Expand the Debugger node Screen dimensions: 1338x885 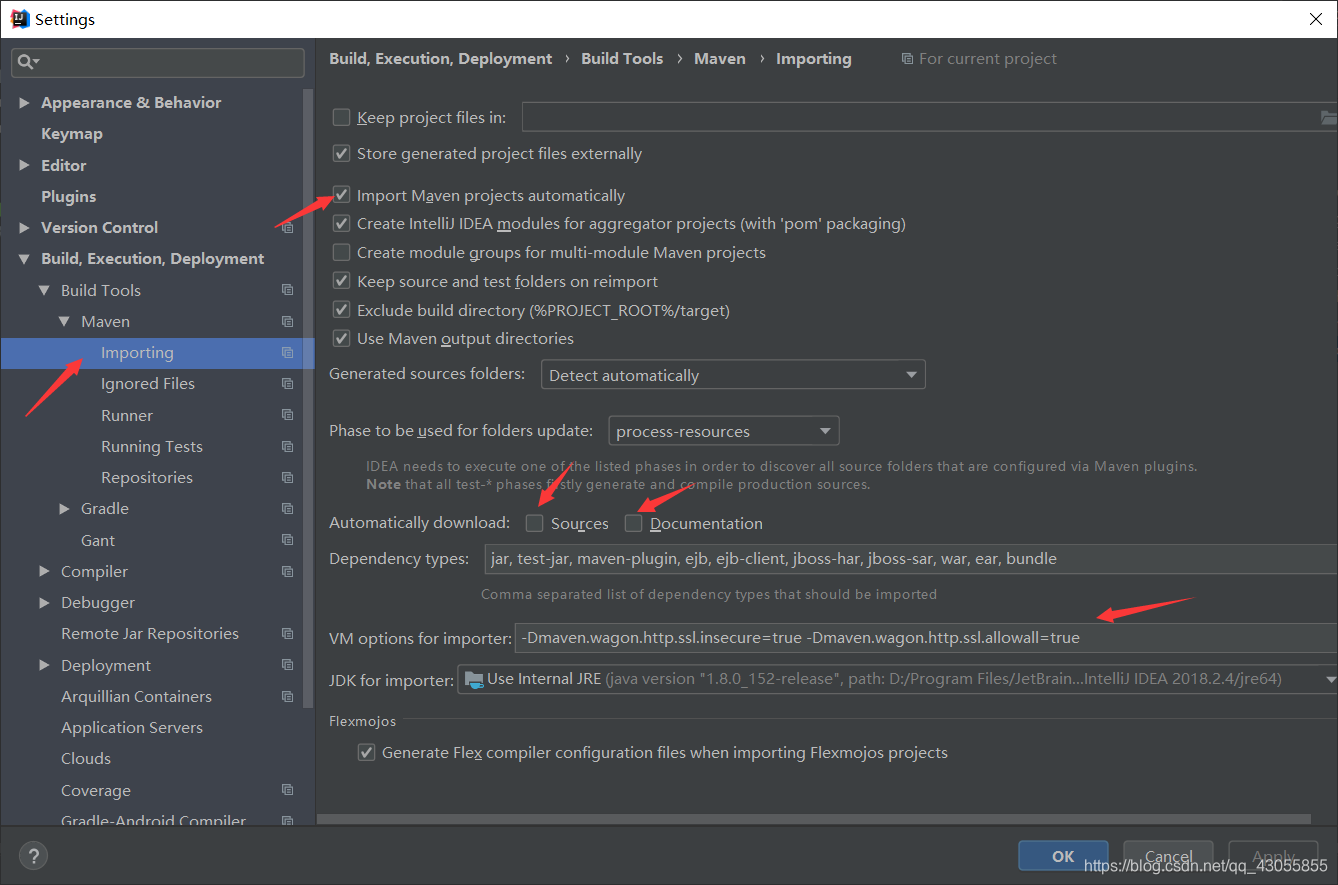pos(44,602)
